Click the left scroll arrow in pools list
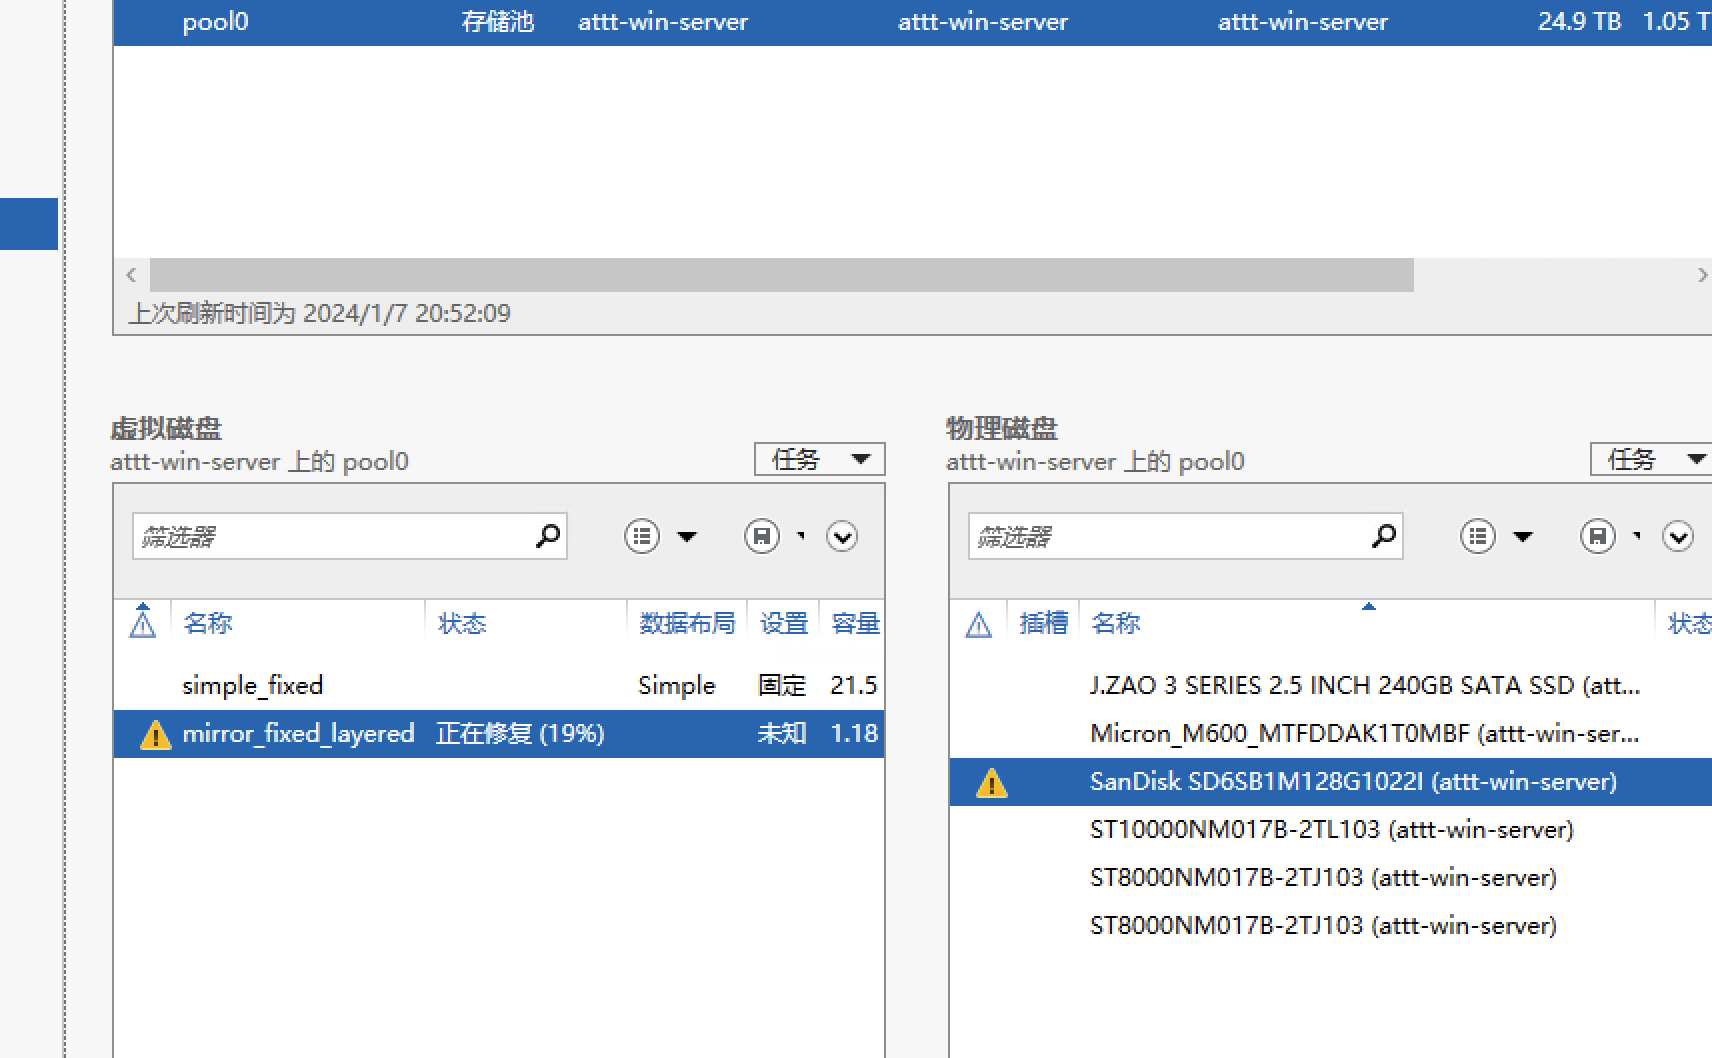Image resolution: width=1712 pixels, height=1058 pixels. tap(131, 275)
